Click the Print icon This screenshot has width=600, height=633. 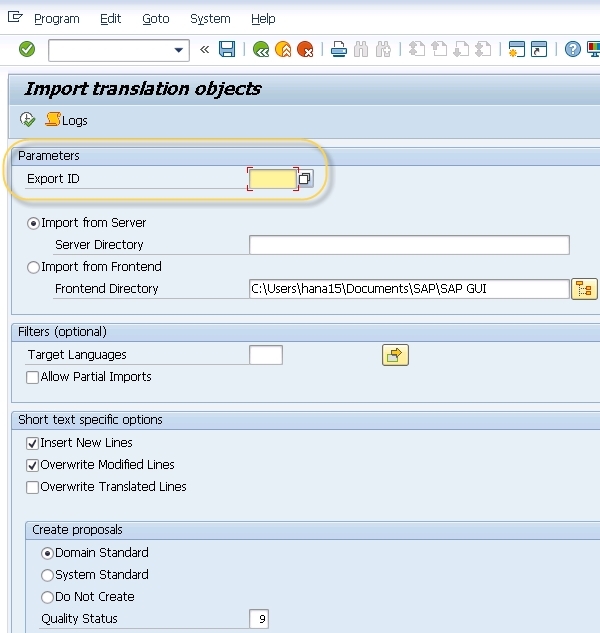click(338, 50)
